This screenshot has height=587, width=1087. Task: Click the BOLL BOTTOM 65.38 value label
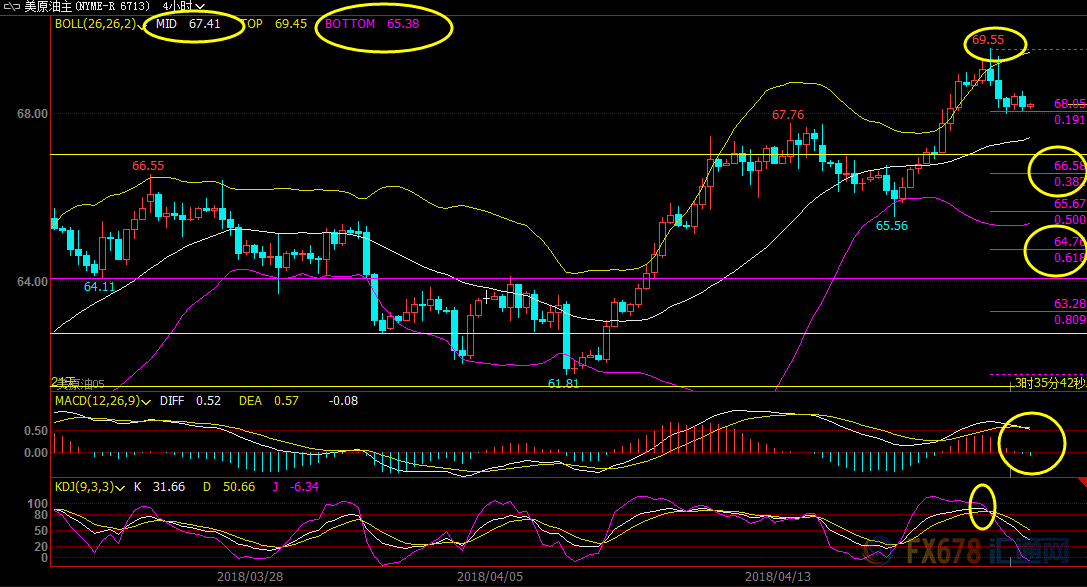386,23
